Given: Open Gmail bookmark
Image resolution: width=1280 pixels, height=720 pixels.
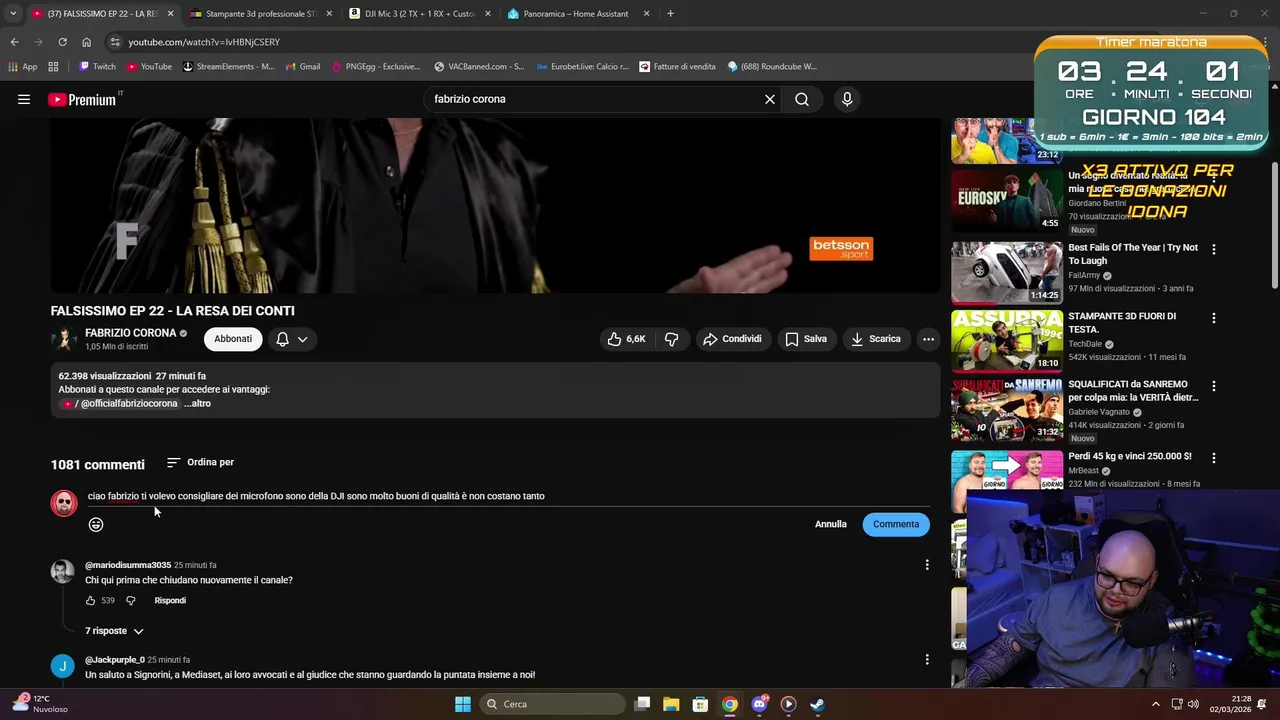Looking at the screenshot, I should [303, 67].
